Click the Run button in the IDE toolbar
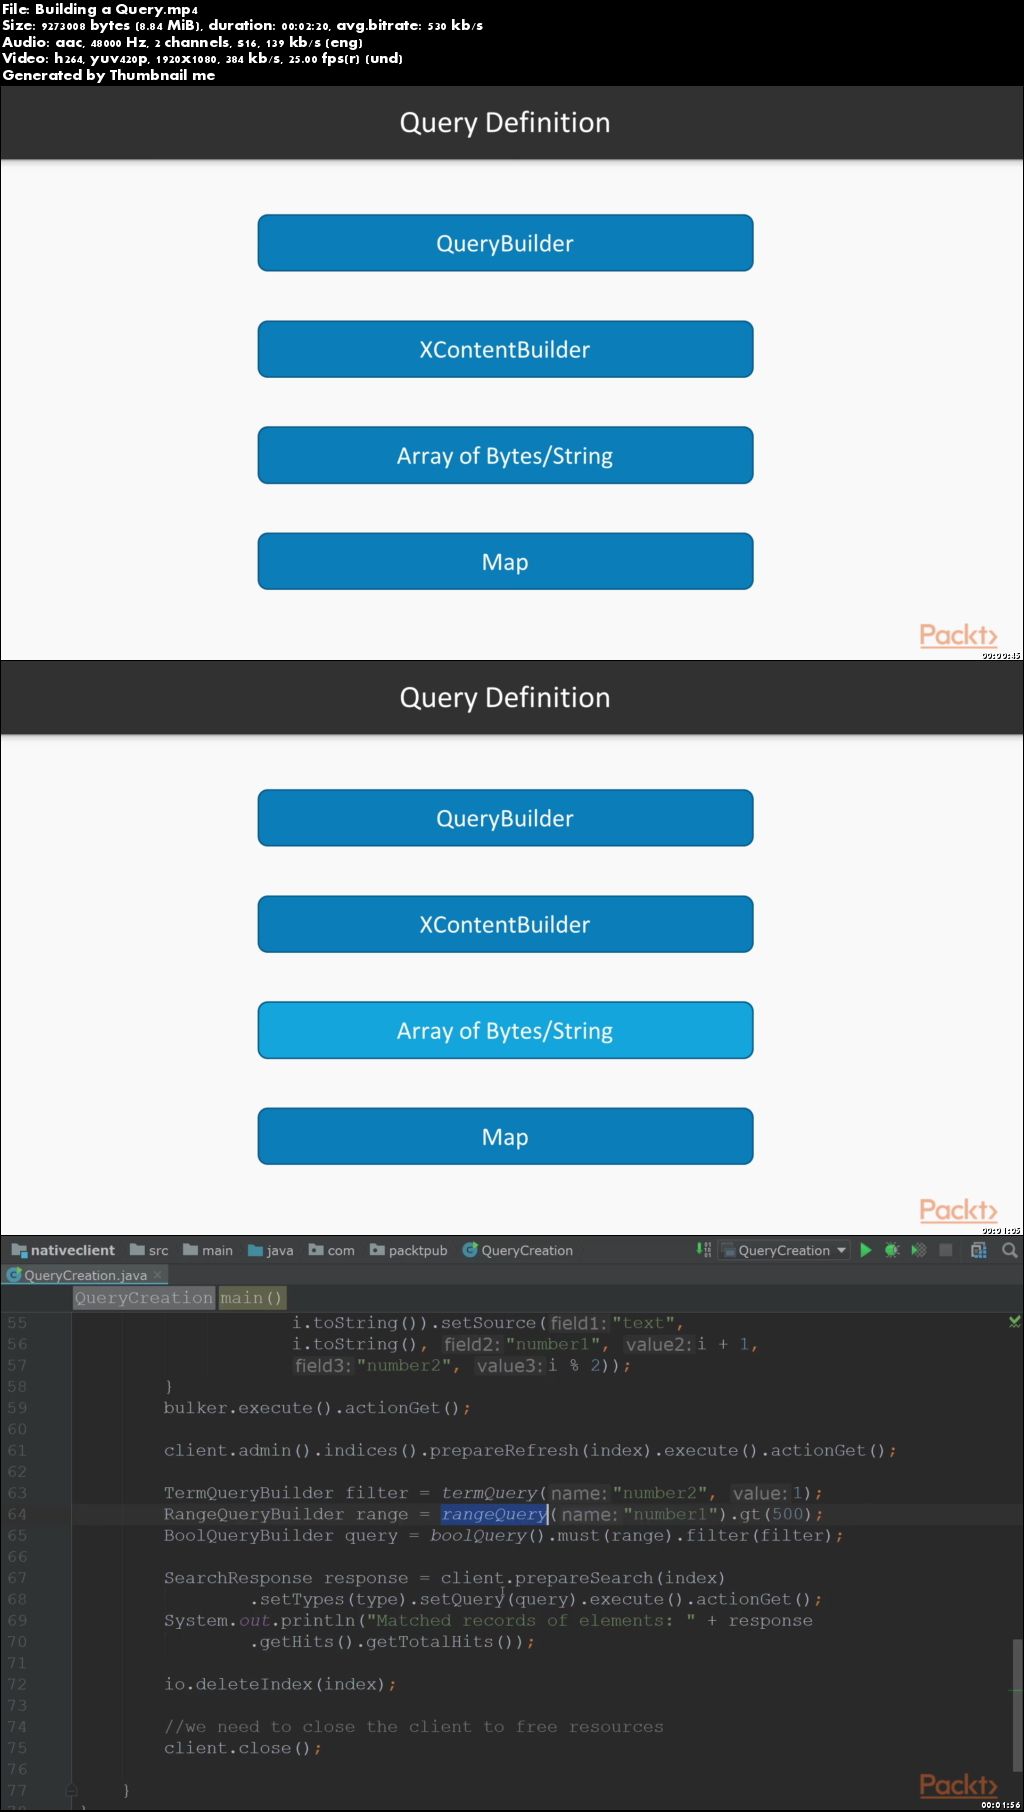 866,1250
